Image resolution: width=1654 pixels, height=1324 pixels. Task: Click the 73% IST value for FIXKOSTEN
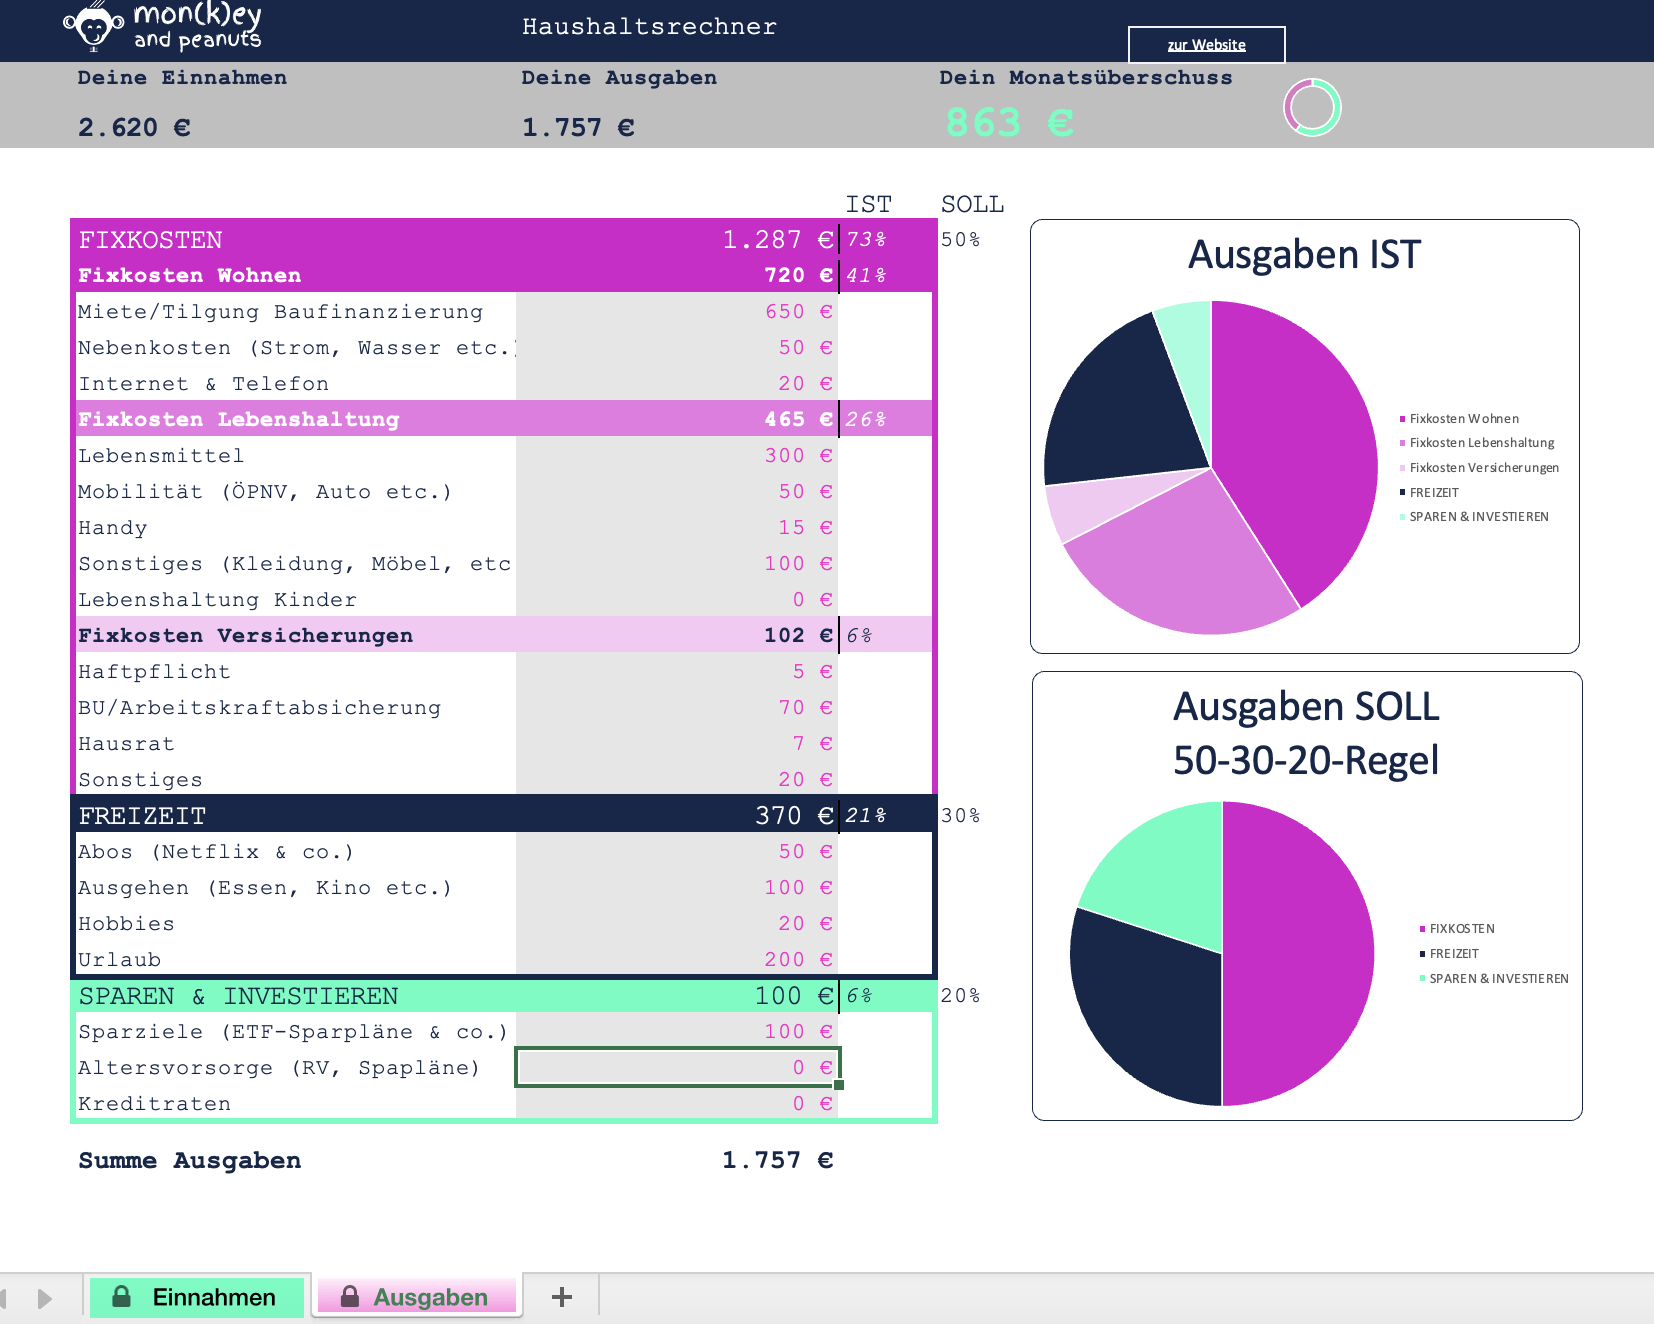pyautogui.click(x=866, y=239)
